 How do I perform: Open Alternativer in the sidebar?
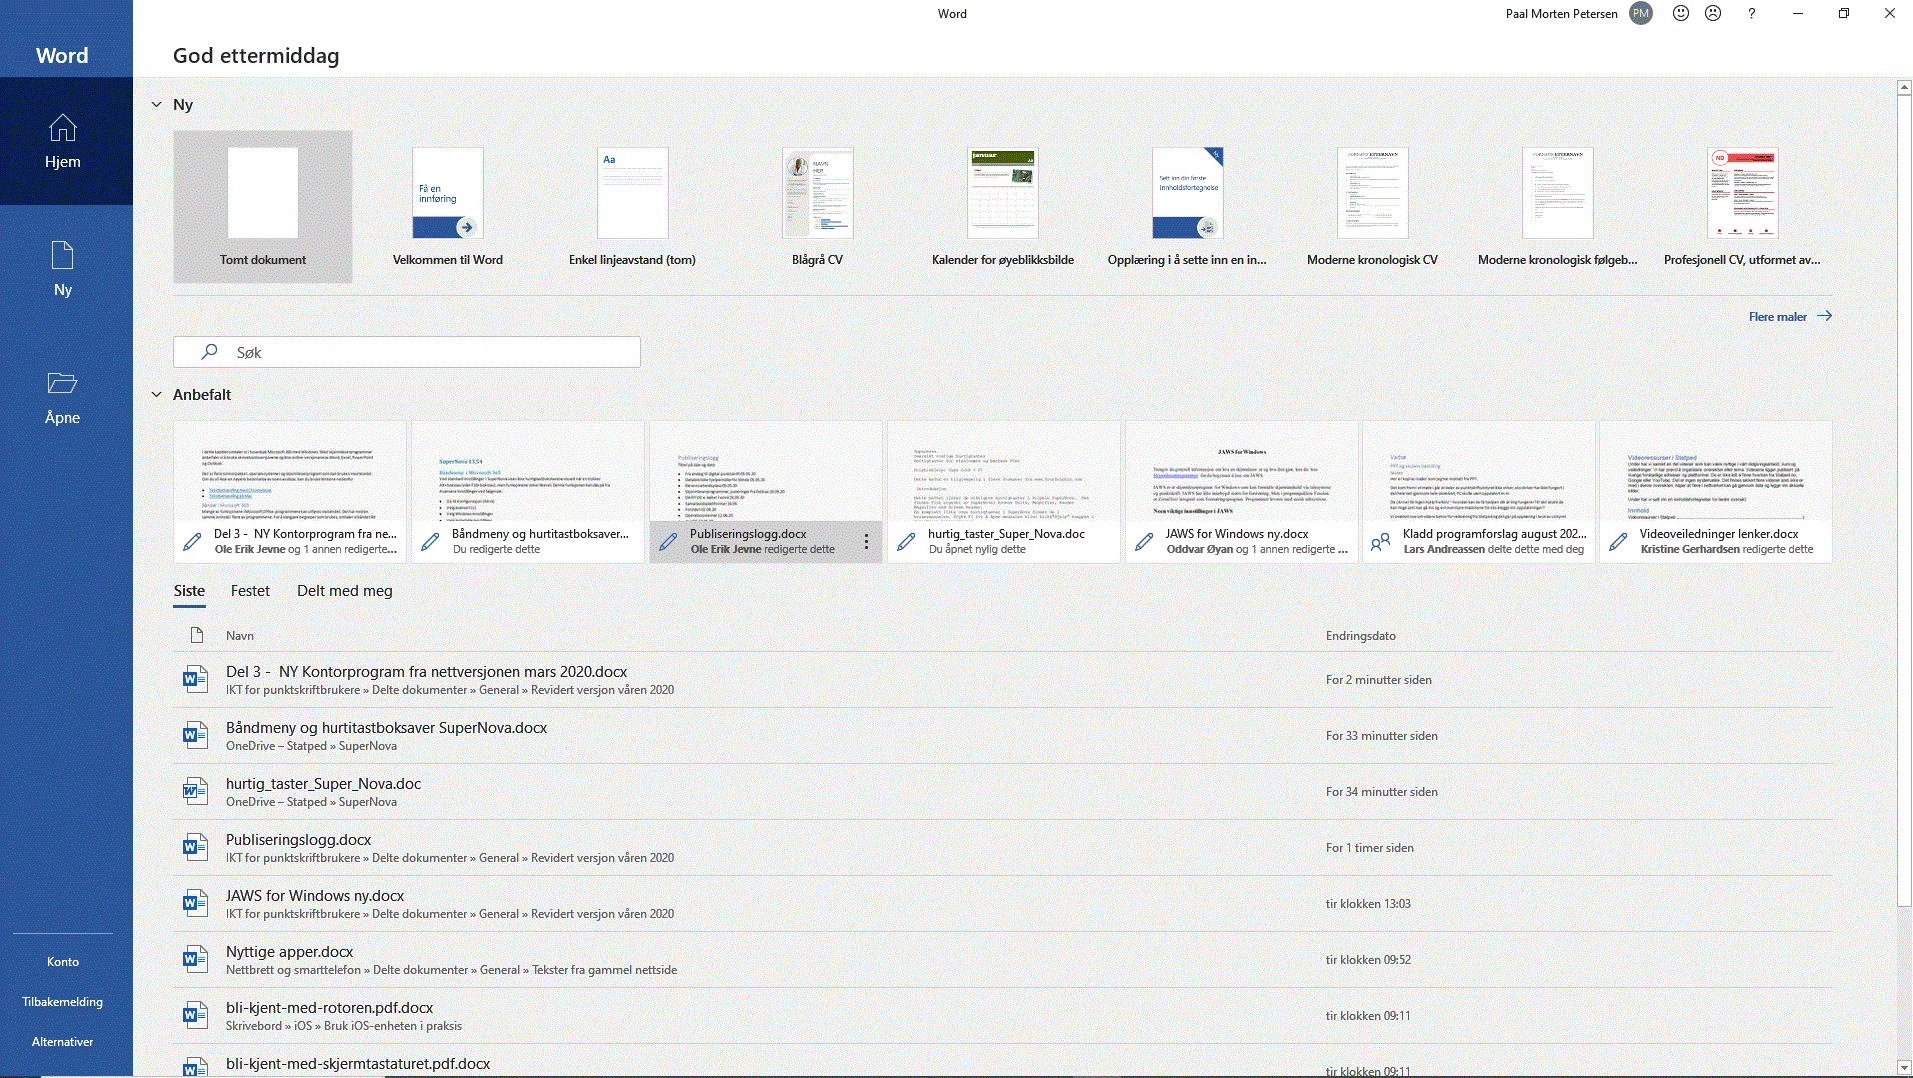click(x=62, y=1042)
